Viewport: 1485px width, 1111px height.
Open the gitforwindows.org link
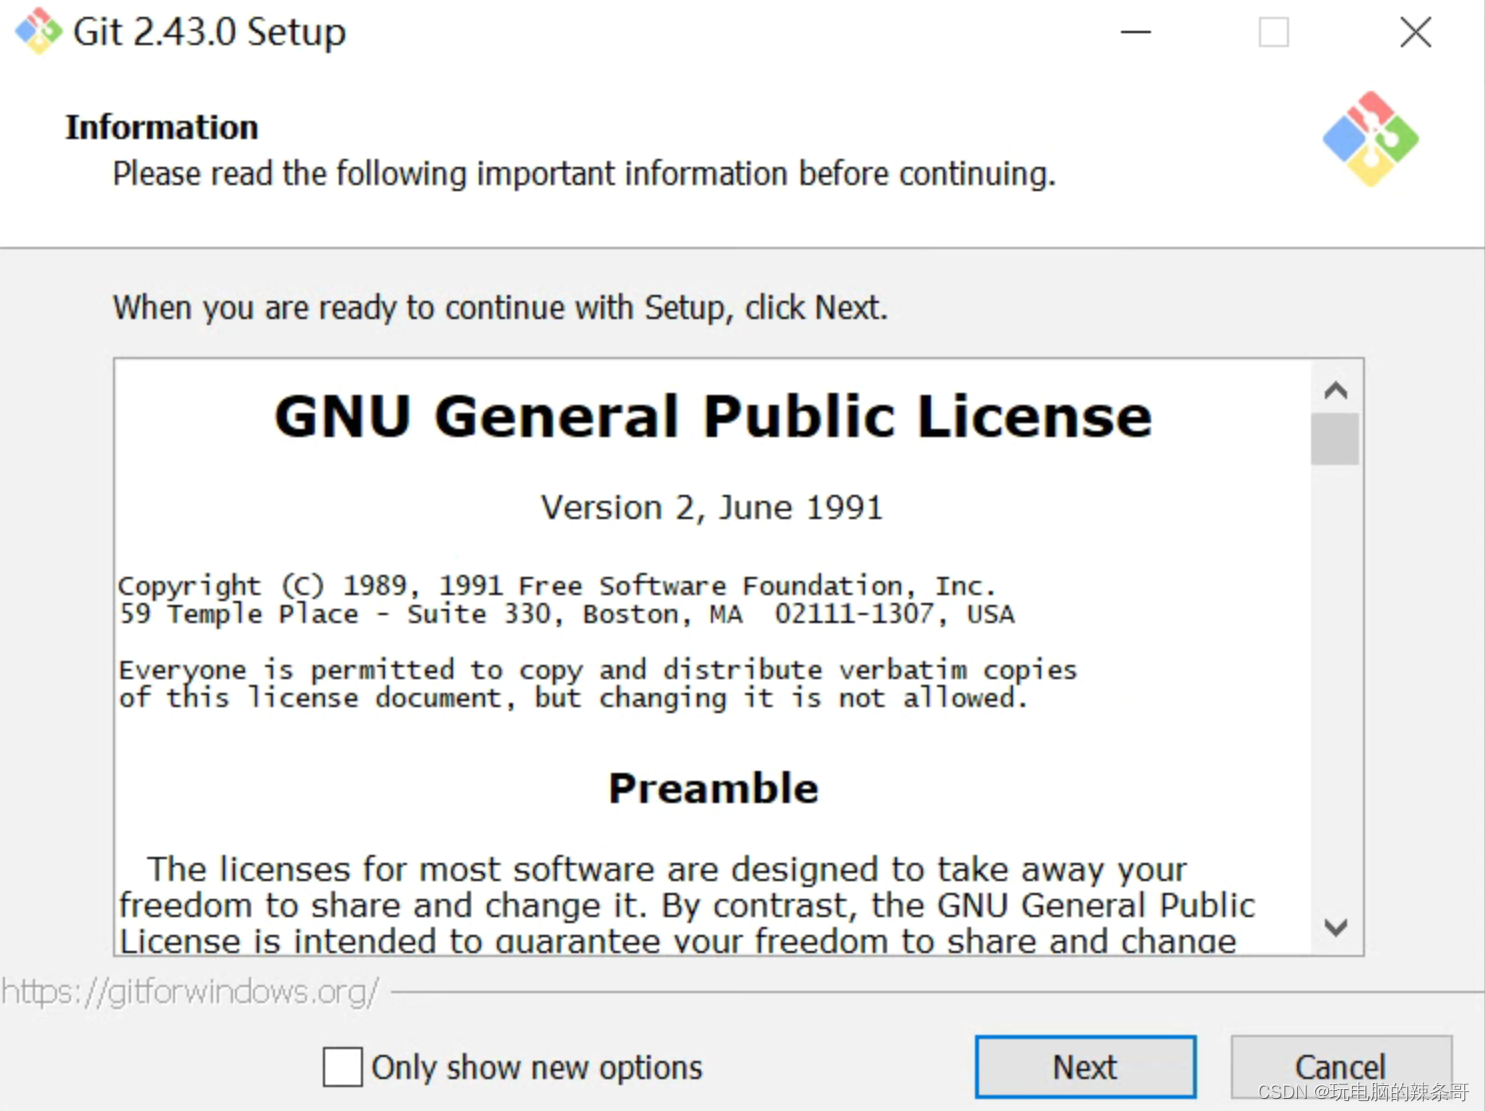pyautogui.click(x=190, y=992)
